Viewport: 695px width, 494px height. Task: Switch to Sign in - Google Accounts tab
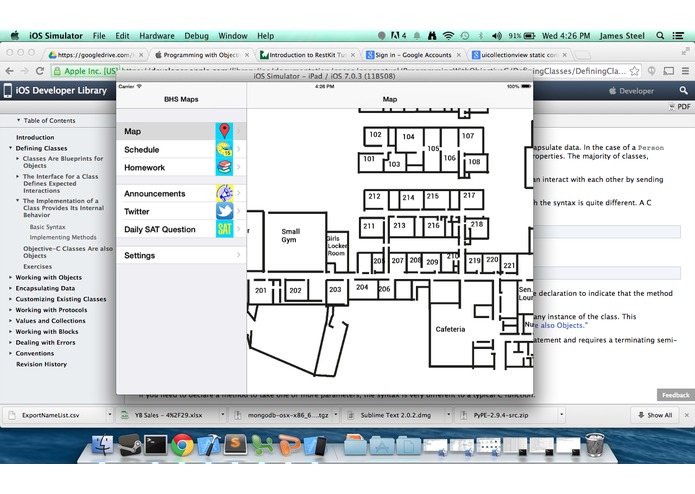tap(413, 55)
